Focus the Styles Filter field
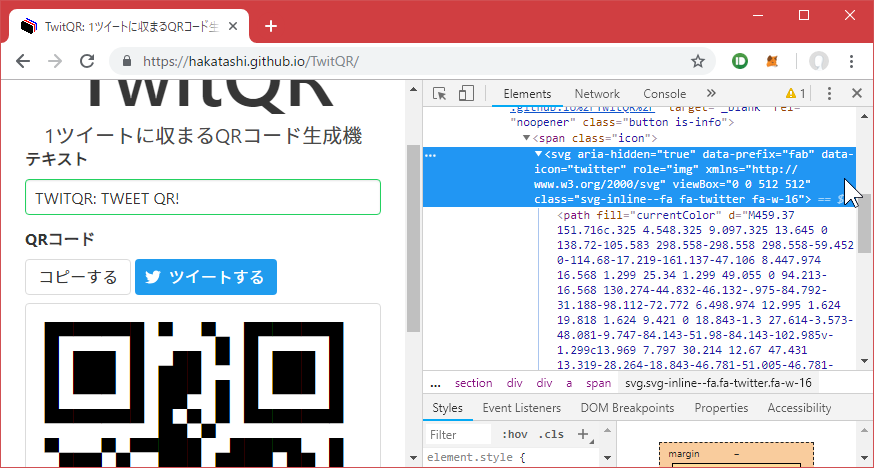Image resolution: width=874 pixels, height=468 pixels. coord(458,435)
